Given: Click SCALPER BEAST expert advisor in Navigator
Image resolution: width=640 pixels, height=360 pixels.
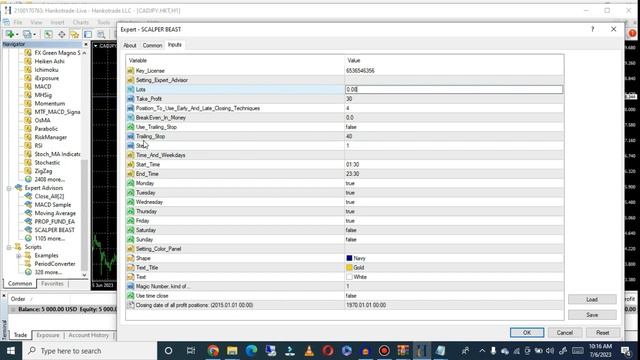Looking at the screenshot, I should (x=54, y=230).
